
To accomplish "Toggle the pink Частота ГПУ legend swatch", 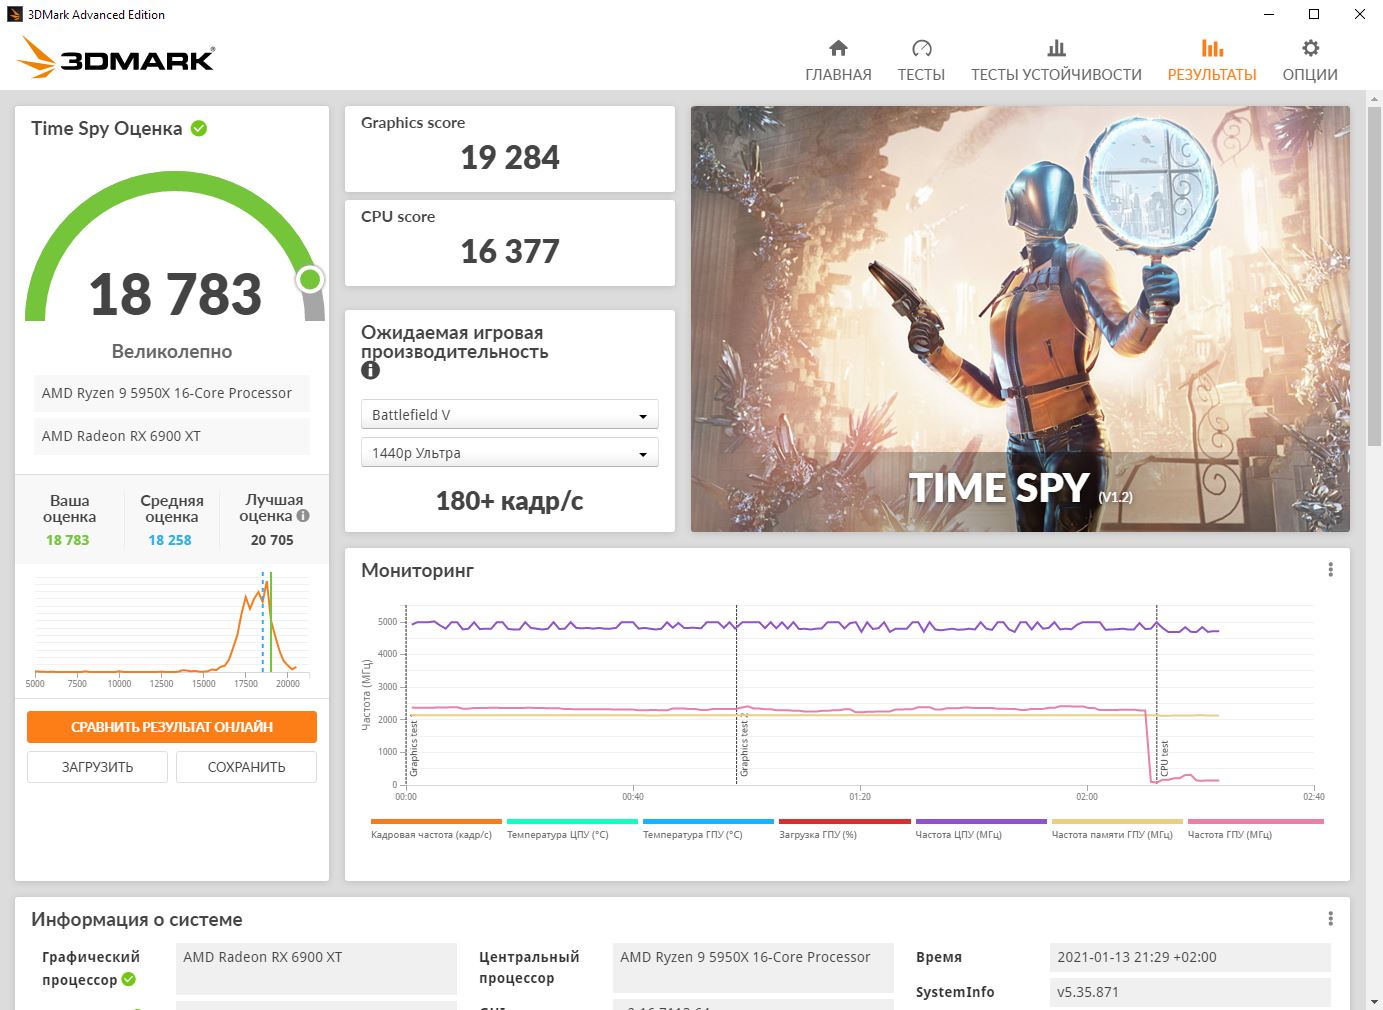I will pos(1255,822).
